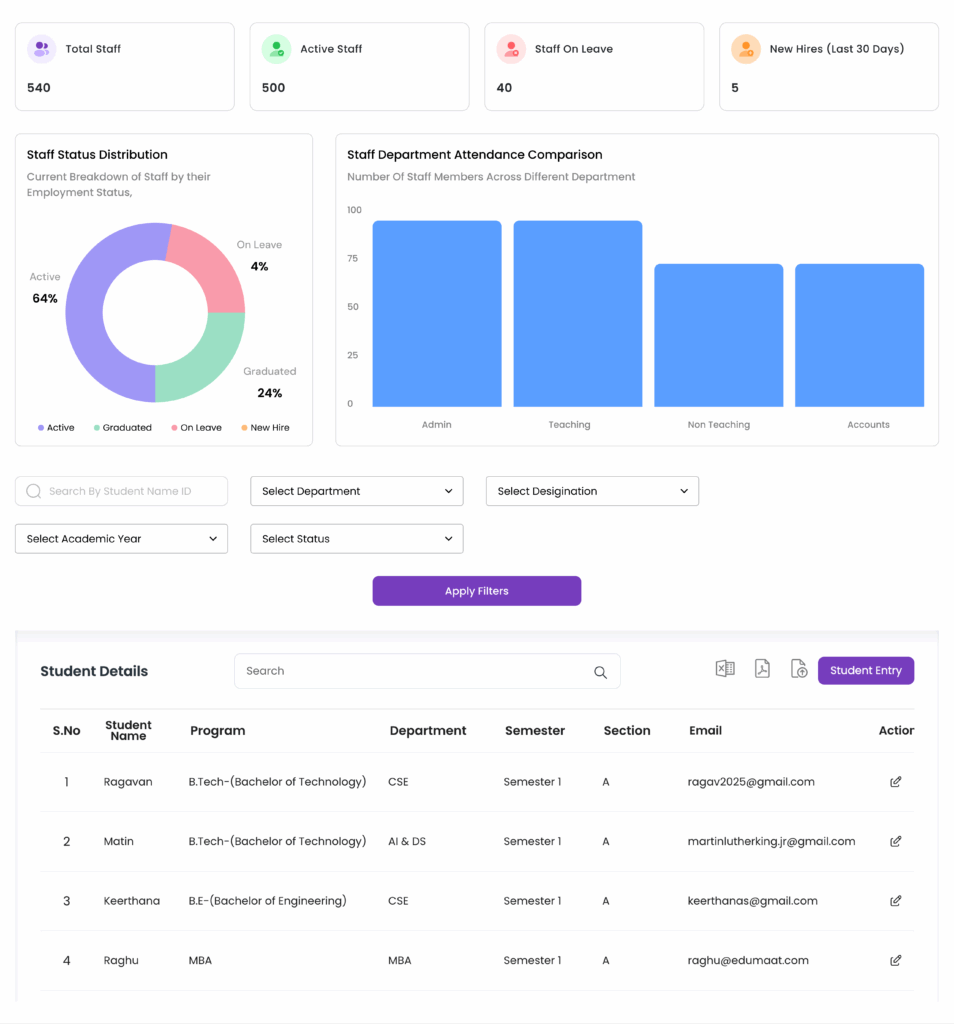Image resolution: width=954 pixels, height=1024 pixels.
Task: Expand the Select Designation dropdown
Action: tap(592, 491)
